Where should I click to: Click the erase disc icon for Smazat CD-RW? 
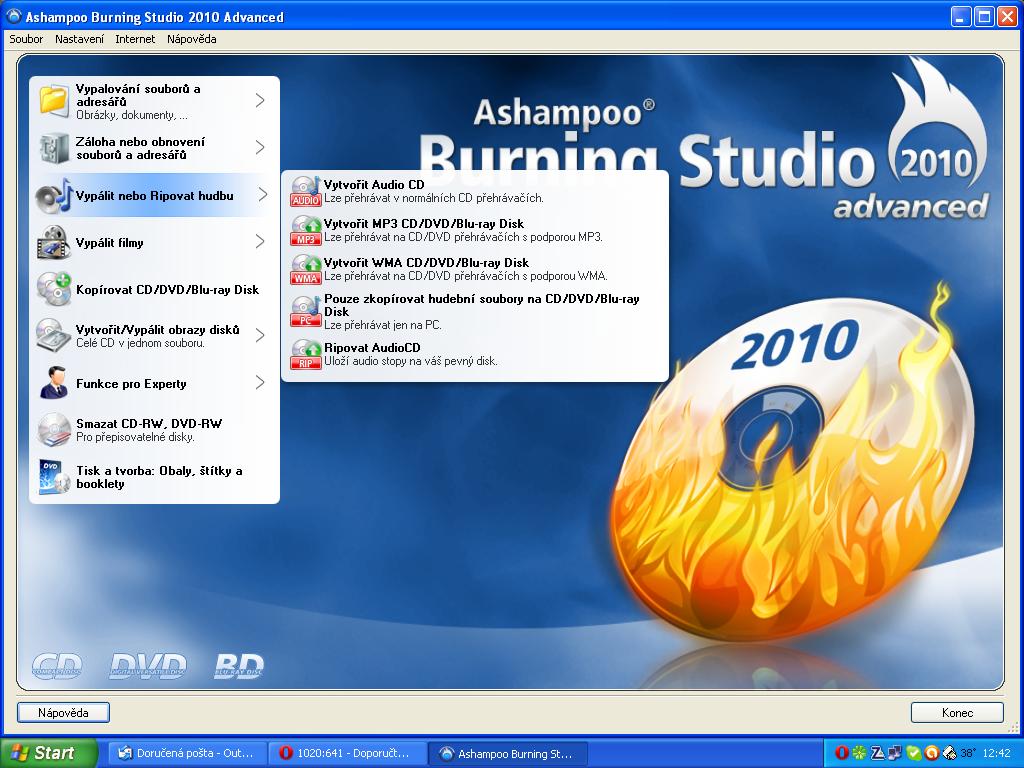(x=54, y=430)
